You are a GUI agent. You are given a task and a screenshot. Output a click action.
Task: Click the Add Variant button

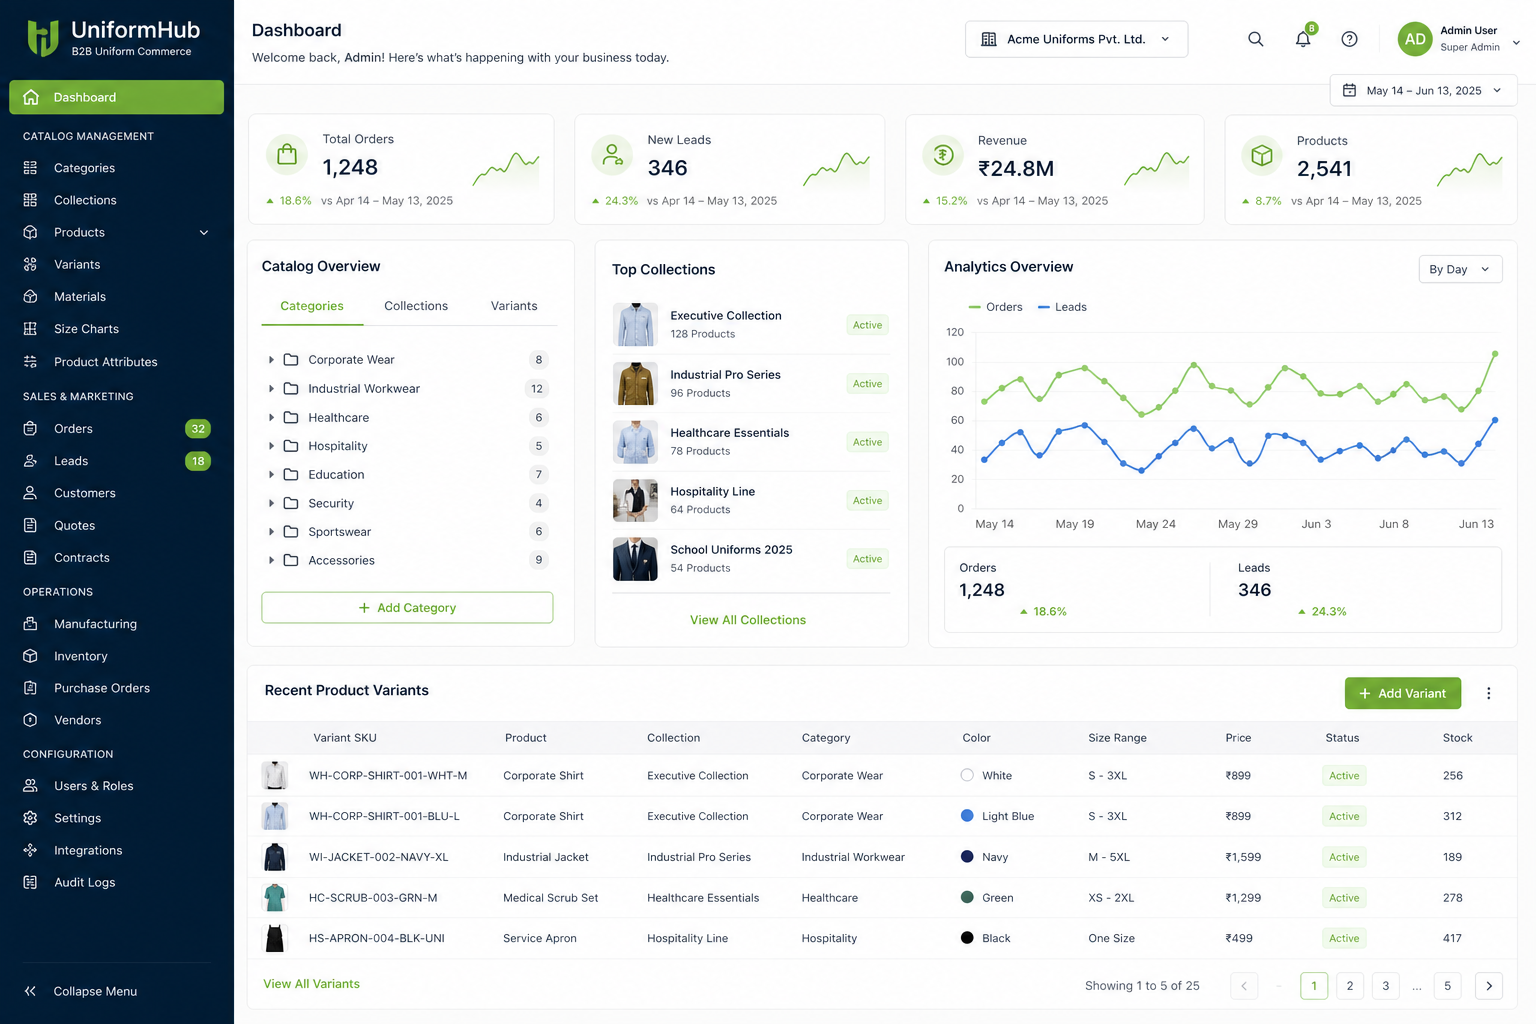tap(1402, 693)
